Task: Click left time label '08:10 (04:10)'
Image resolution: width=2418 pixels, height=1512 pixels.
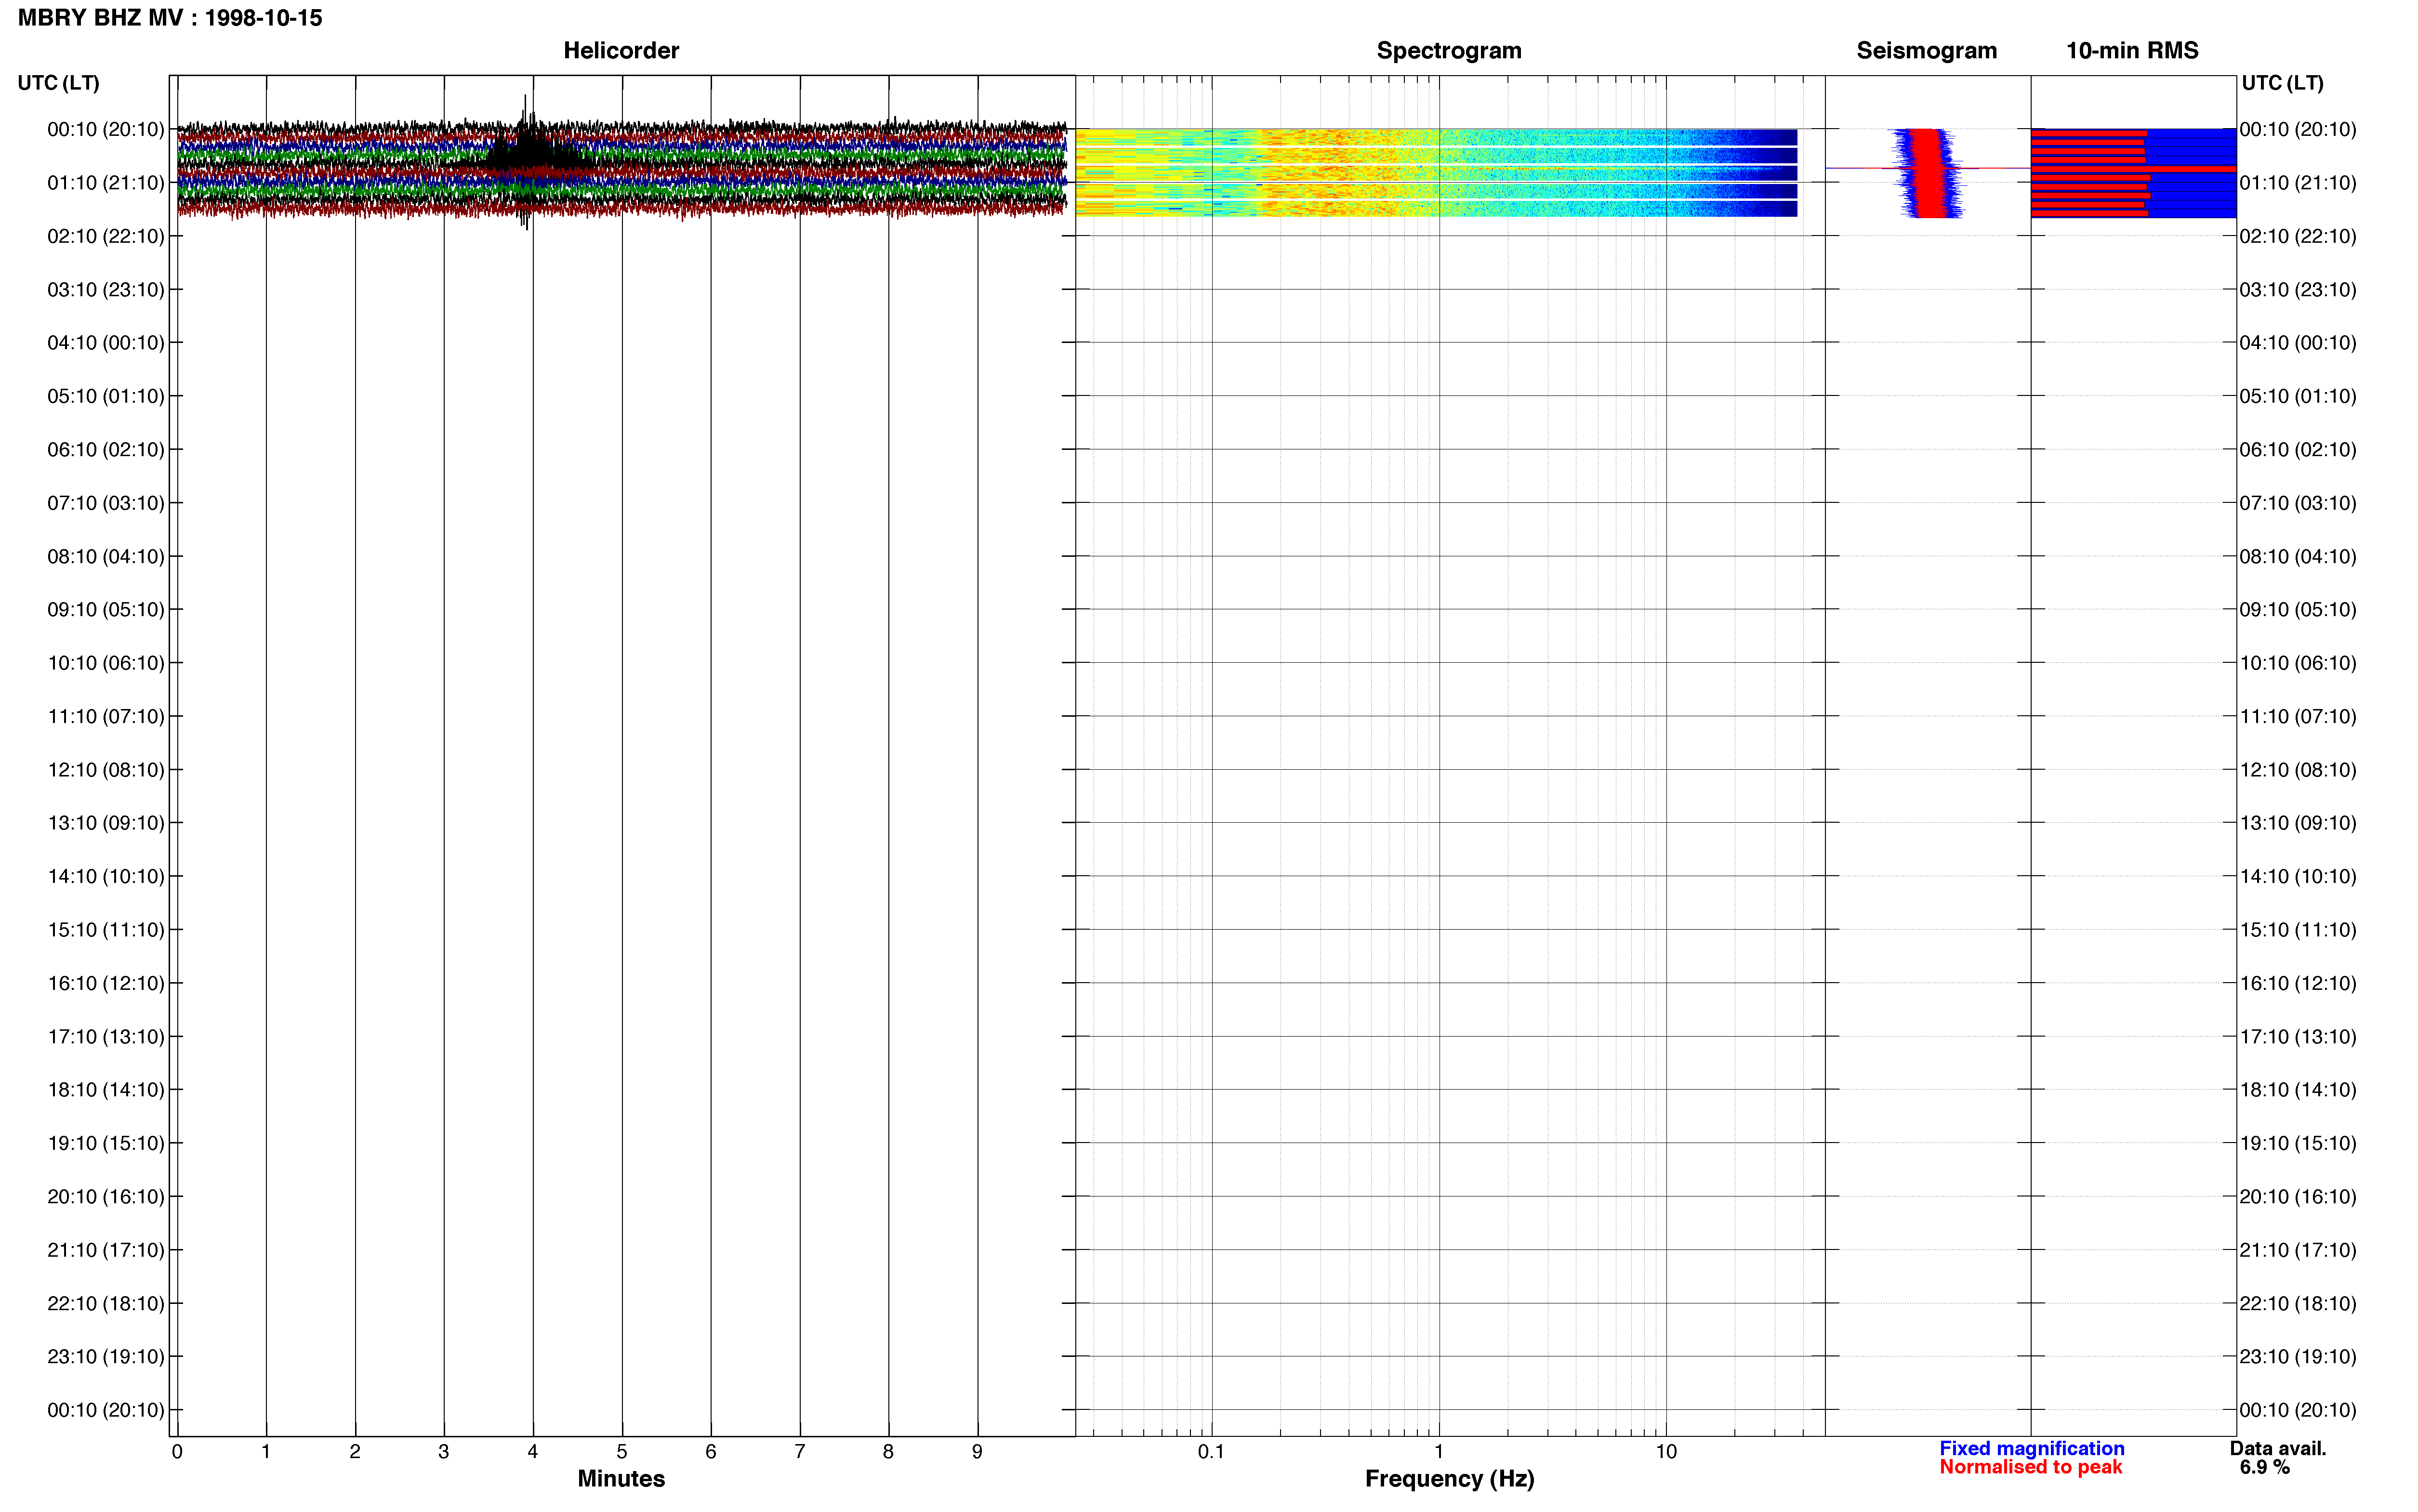Action: point(106,556)
